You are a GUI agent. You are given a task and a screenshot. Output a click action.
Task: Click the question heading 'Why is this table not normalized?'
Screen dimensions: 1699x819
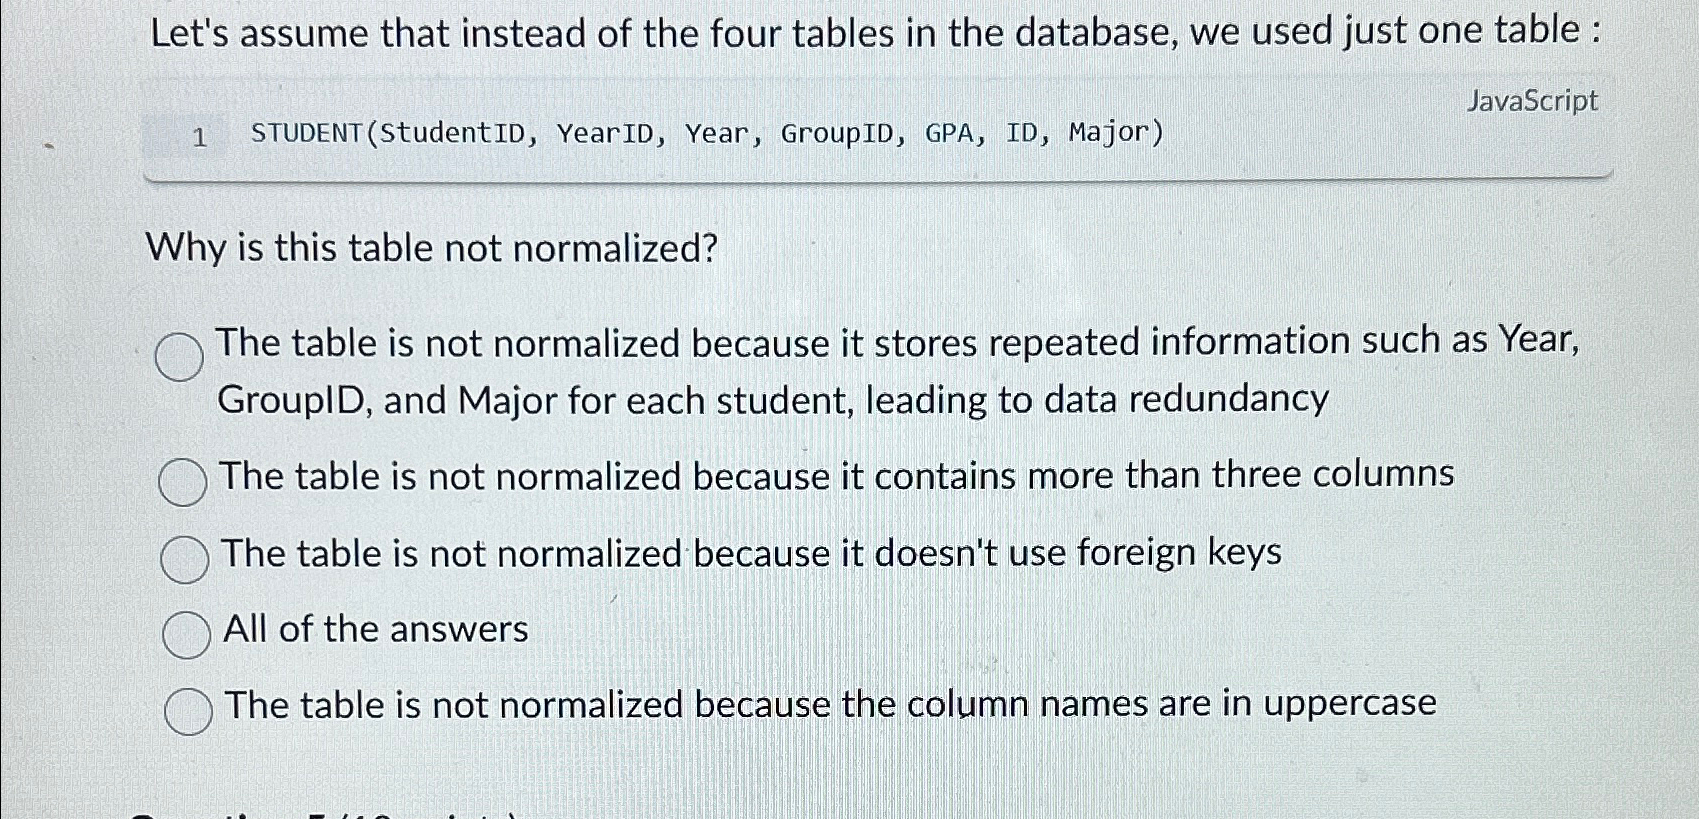pos(428,247)
